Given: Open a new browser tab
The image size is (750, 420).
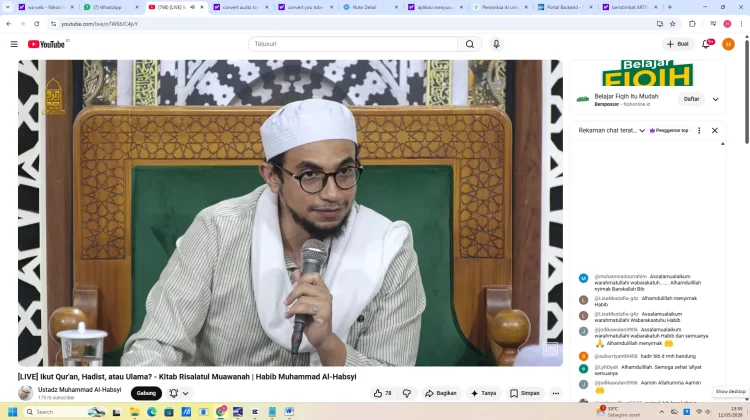Looking at the screenshot, I should click(x=670, y=7).
